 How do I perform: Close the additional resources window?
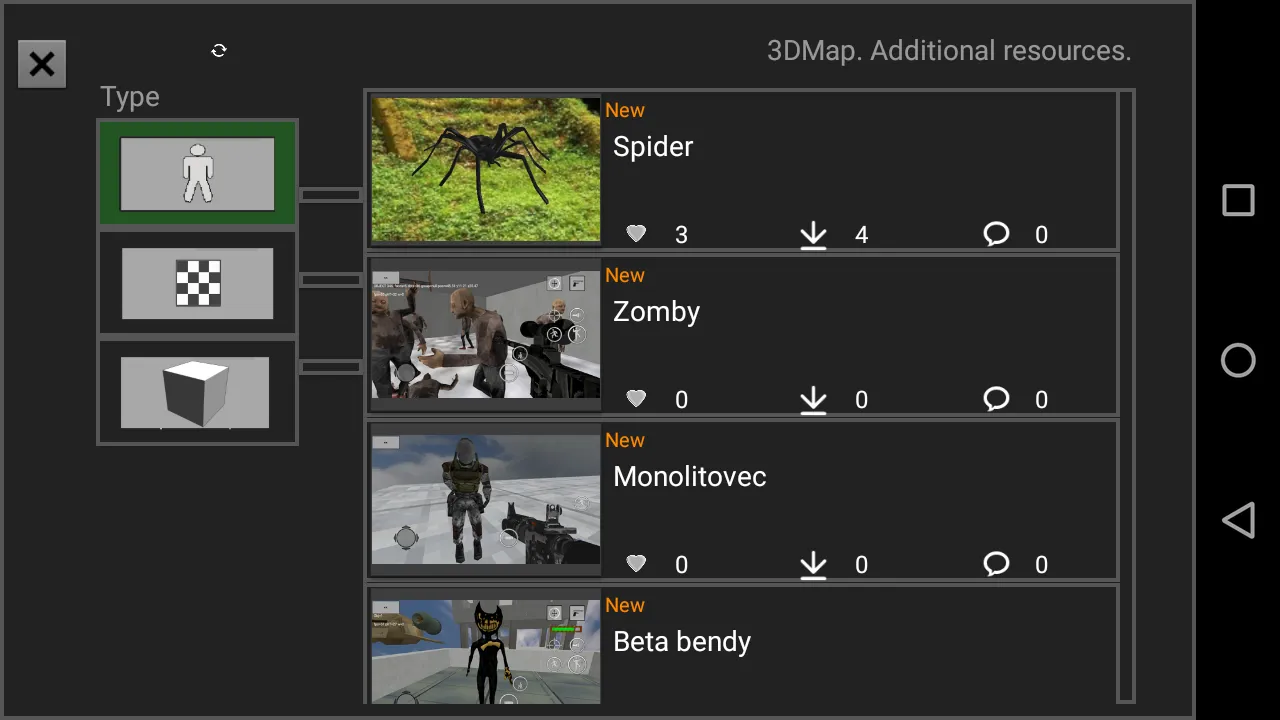coord(42,65)
